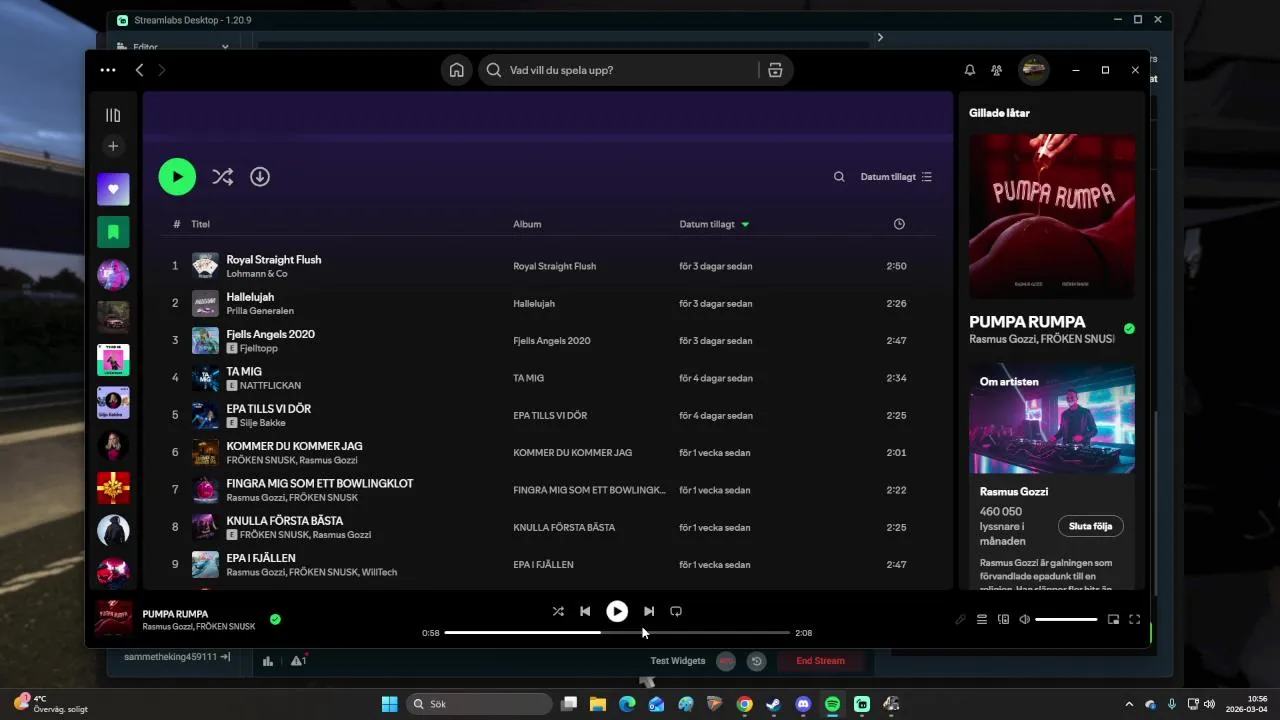This screenshot has height=720, width=1280.
Task: Sort by the Datum tillagt column header
Action: pyautogui.click(x=714, y=224)
